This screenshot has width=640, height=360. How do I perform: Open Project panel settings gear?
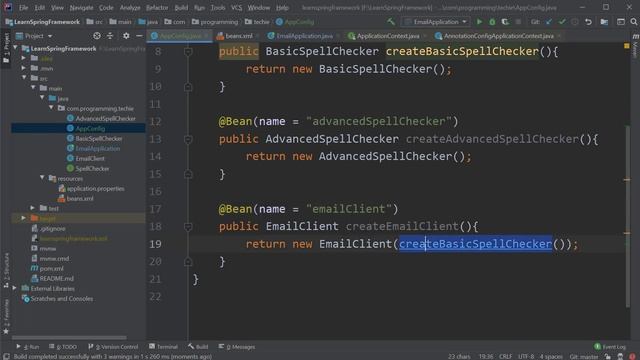click(126, 36)
